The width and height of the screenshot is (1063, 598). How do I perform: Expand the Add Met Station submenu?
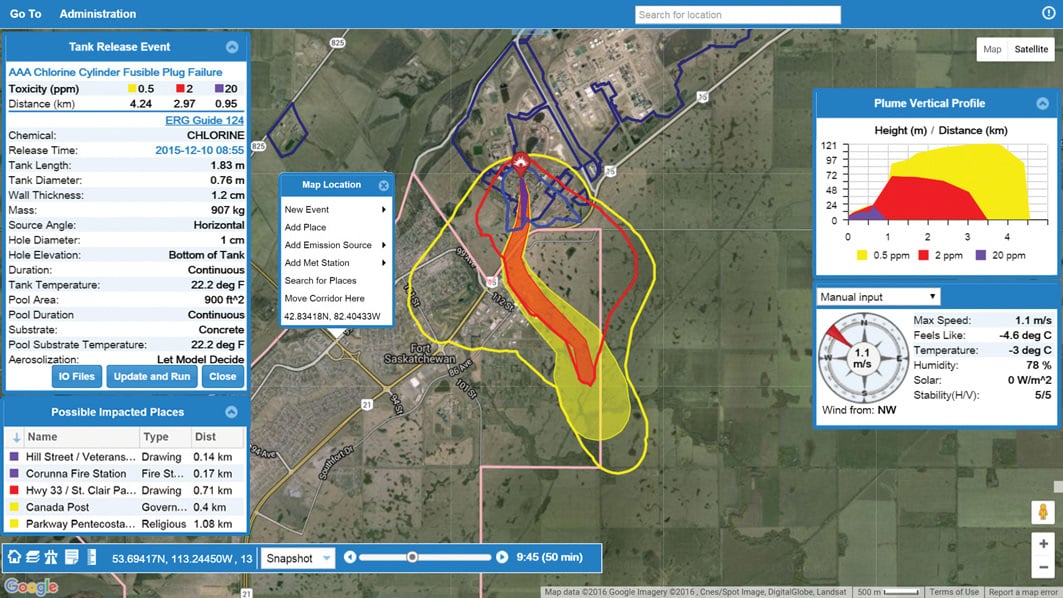click(336, 262)
